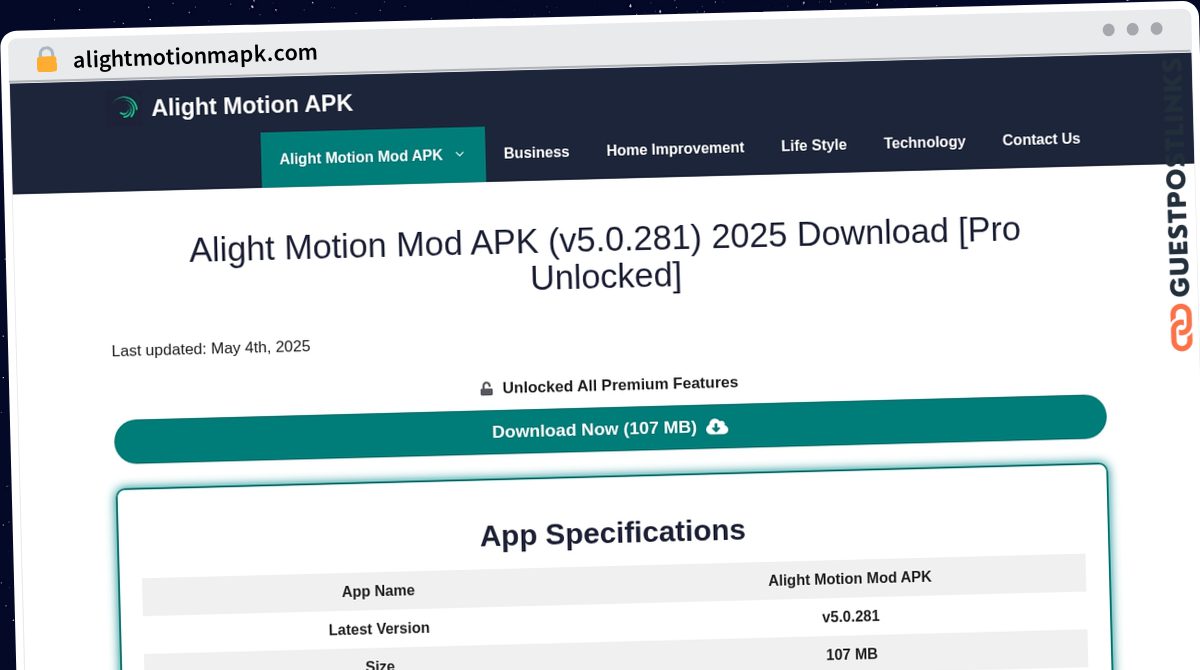Image resolution: width=1200 pixels, height=670 pixels.
Task: Select the Technology menu item
Action: click(x=924, y=142)
